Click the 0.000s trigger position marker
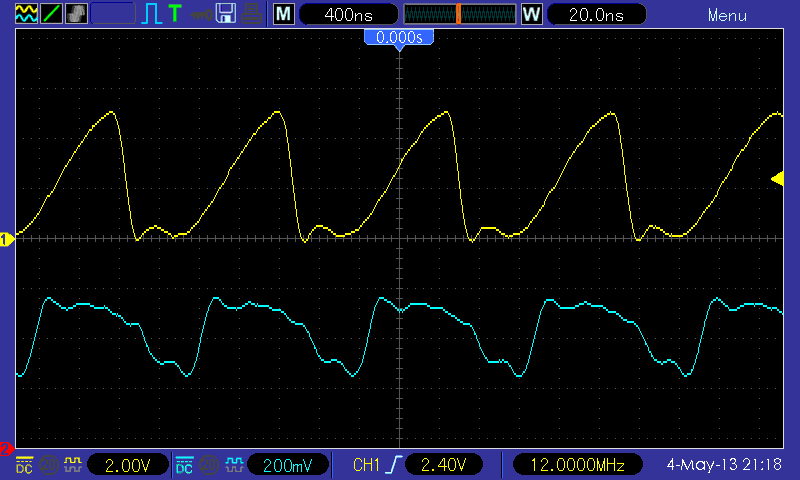 pos(399,38)
